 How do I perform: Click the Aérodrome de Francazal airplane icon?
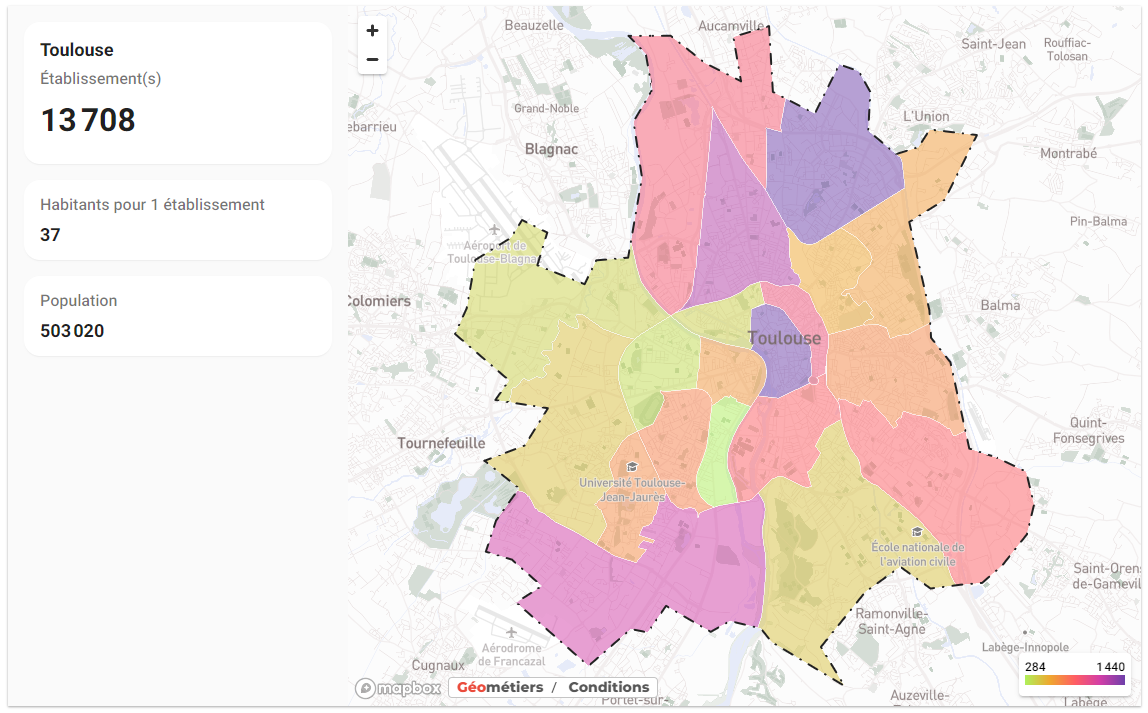click(x=511, y=632)
